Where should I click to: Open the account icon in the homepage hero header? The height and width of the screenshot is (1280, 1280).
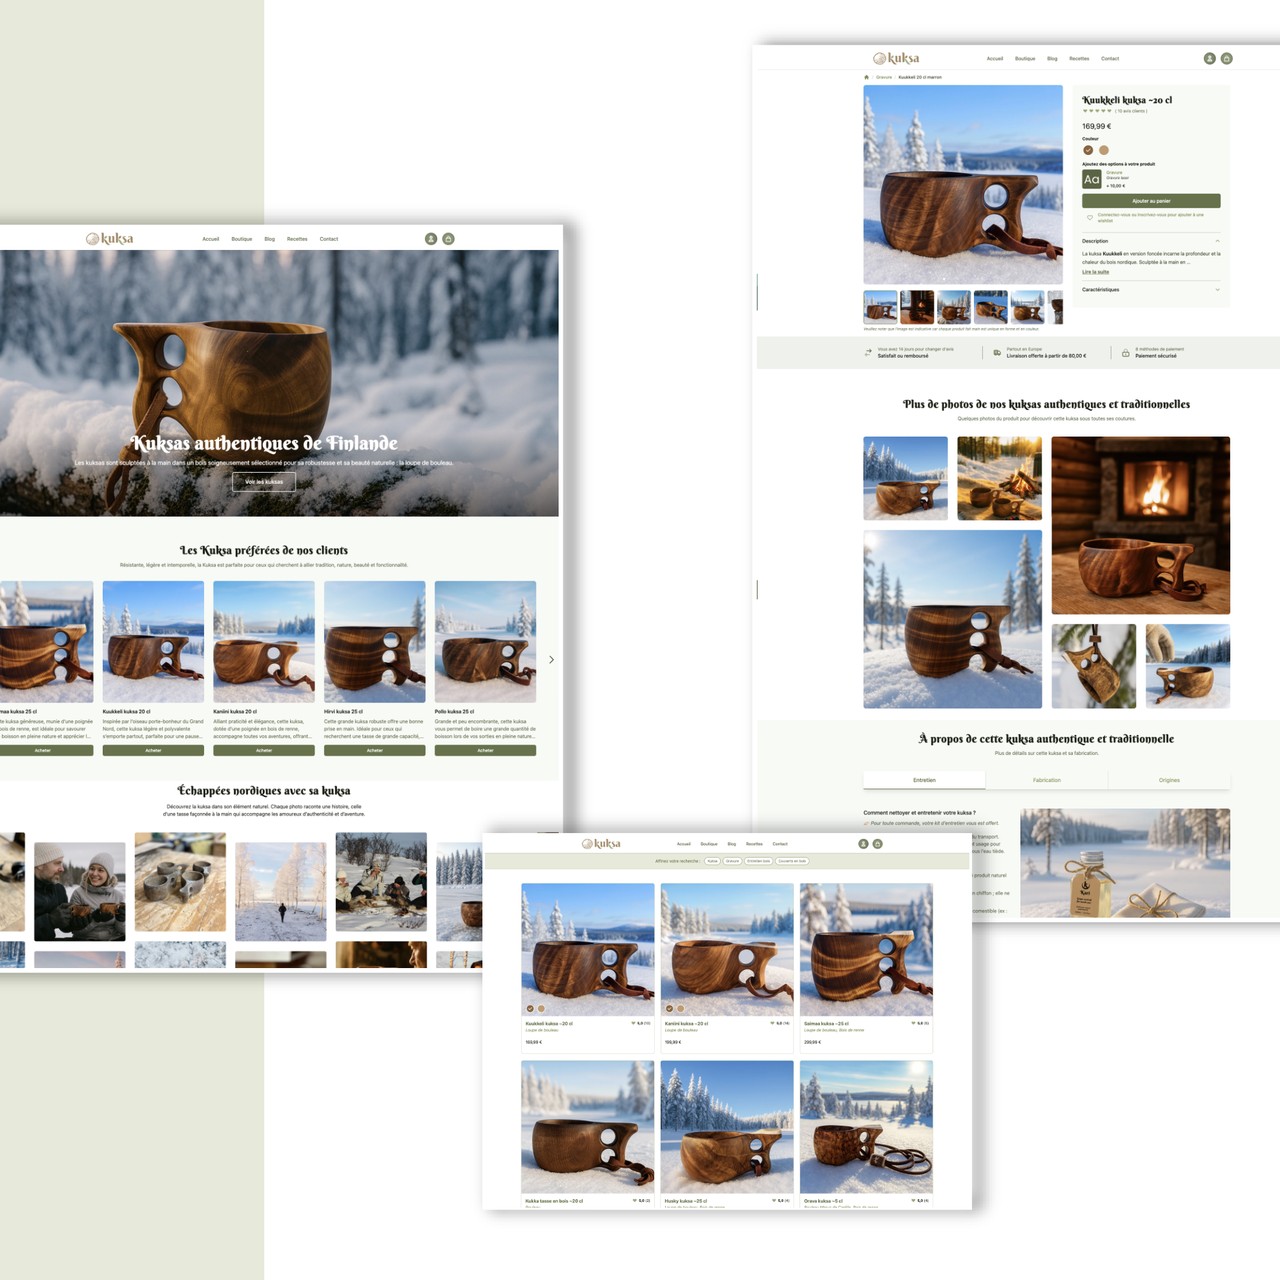click(x=431, y=239)
